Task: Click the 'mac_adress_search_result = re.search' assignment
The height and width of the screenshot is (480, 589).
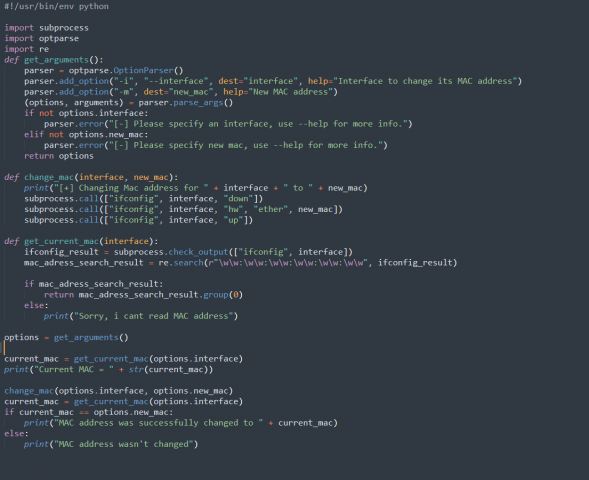Action: tap(240, 263)
